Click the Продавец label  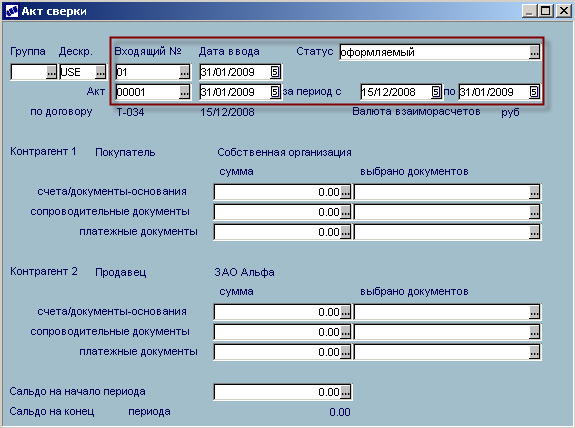121,272
